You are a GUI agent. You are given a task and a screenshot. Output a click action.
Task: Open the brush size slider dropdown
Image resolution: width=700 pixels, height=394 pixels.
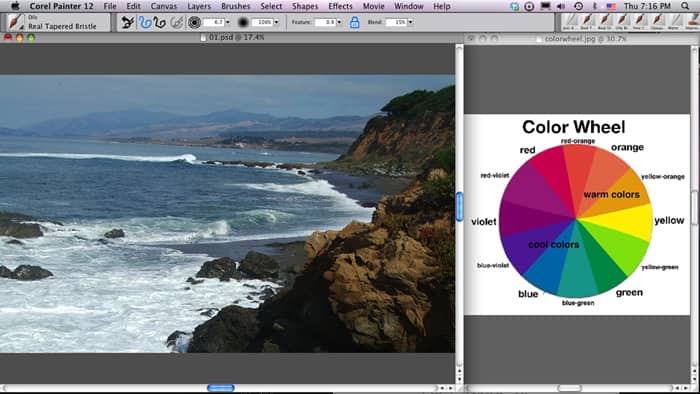coord(228,22)
